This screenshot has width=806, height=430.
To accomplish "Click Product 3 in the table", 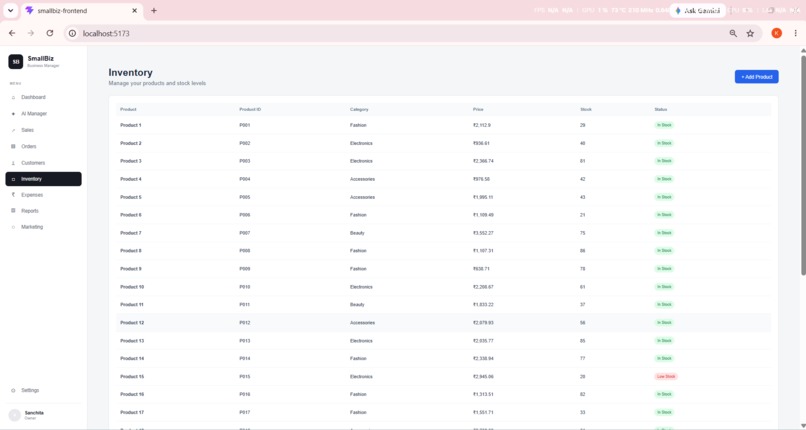I will pos(131,161).
